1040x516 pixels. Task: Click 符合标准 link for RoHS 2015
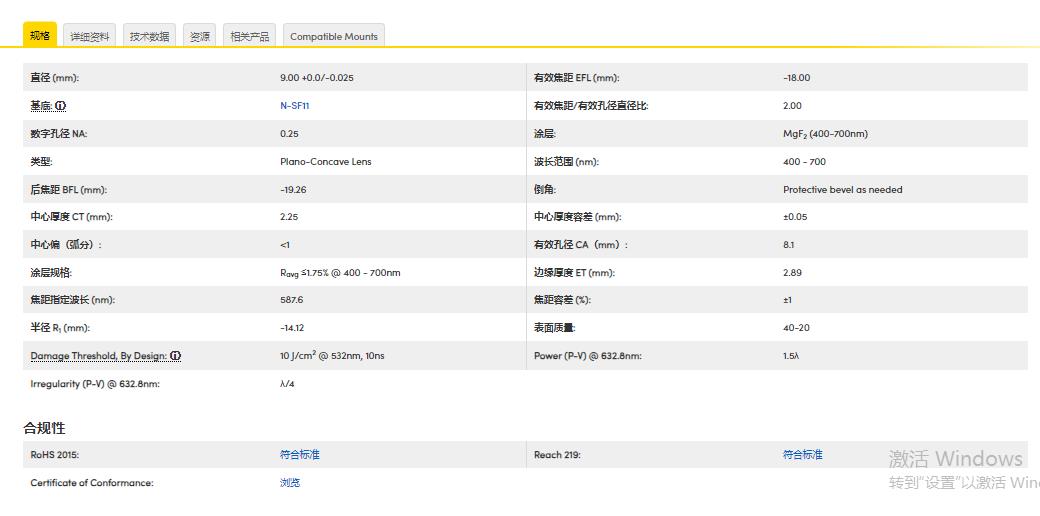(299, 455)
